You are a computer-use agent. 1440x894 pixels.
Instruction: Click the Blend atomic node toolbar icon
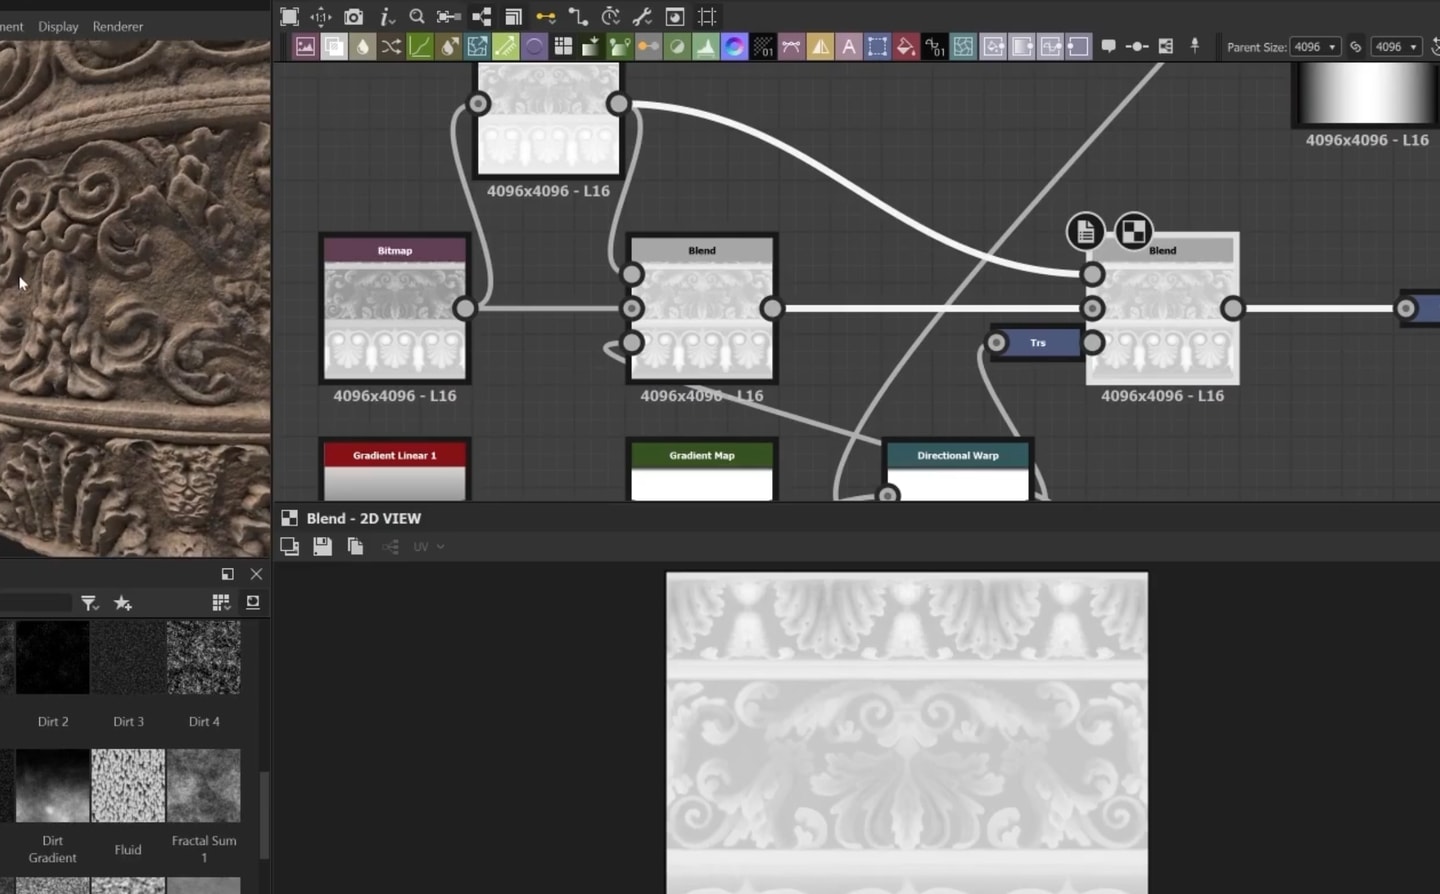pyautogui.click(x=334, y=47)
